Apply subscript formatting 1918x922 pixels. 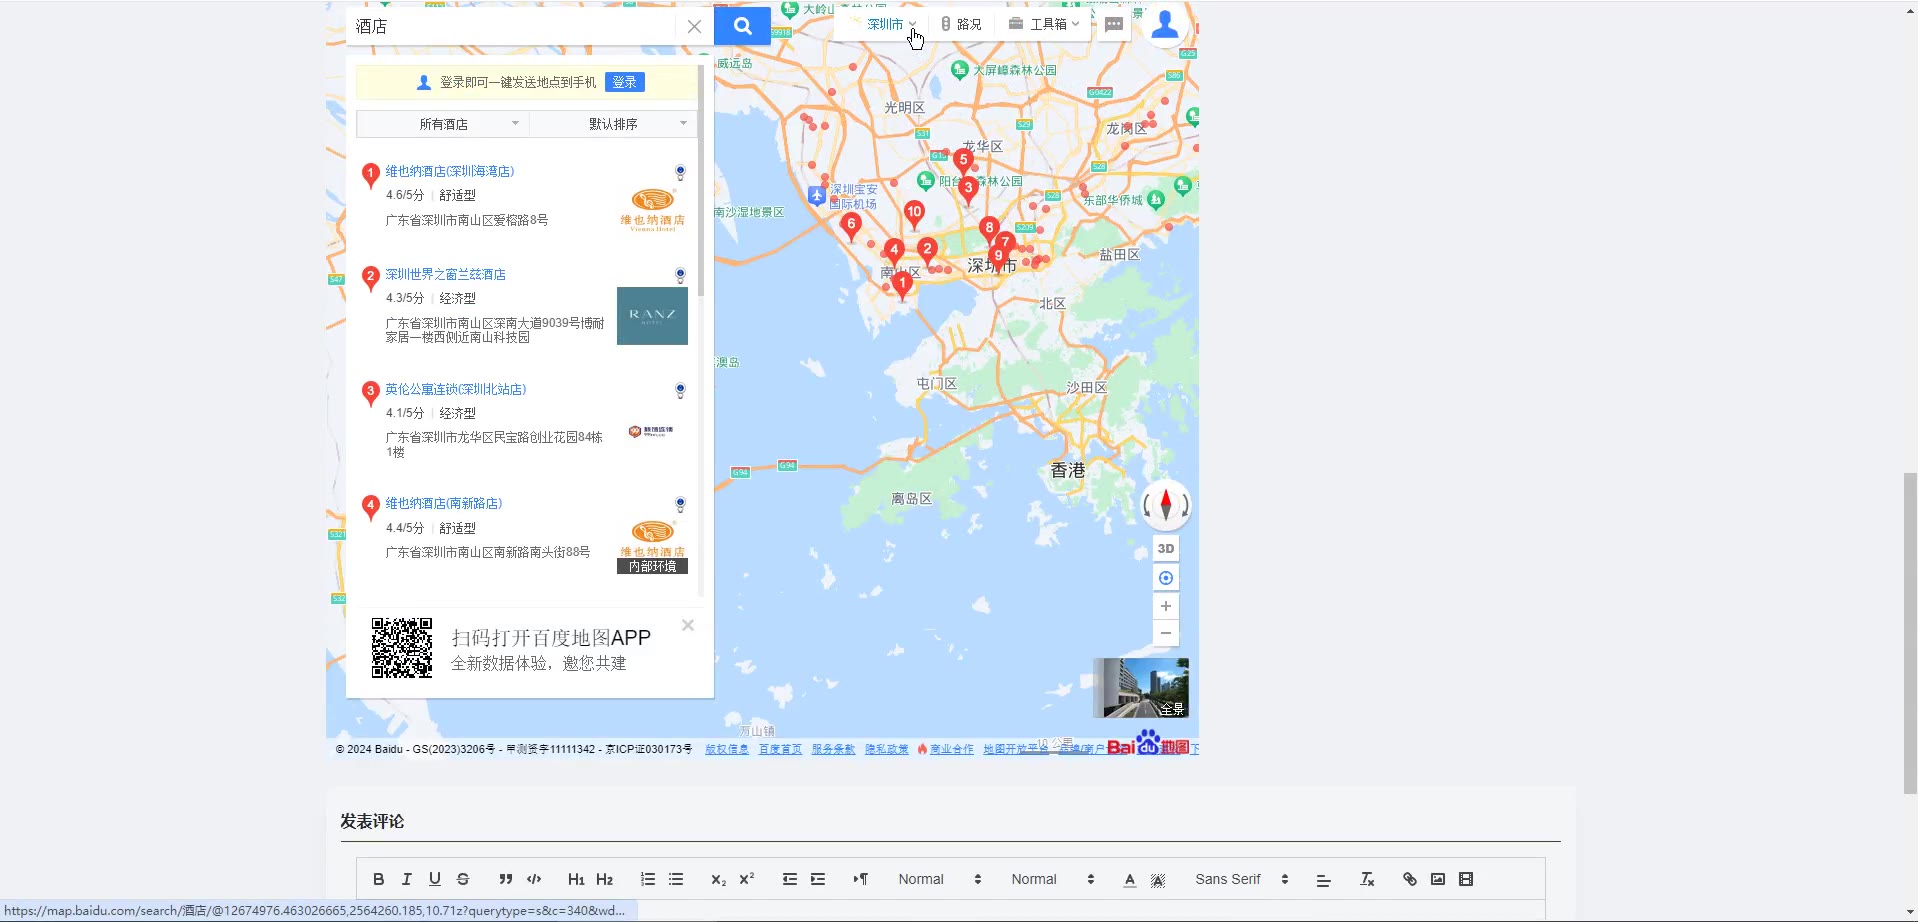(x=718, y=879)
